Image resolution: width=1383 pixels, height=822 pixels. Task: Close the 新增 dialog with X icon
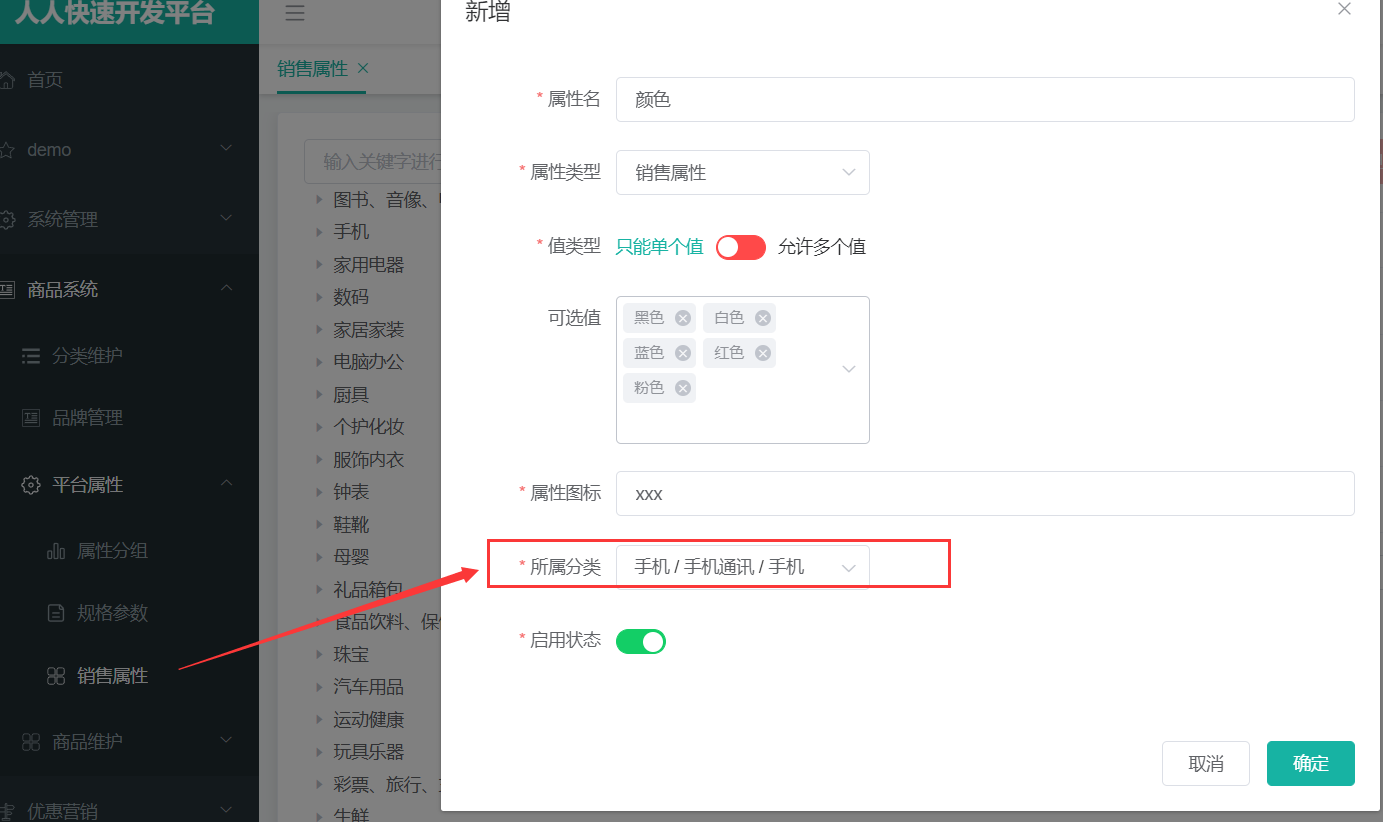click(x=1344, y=9)
